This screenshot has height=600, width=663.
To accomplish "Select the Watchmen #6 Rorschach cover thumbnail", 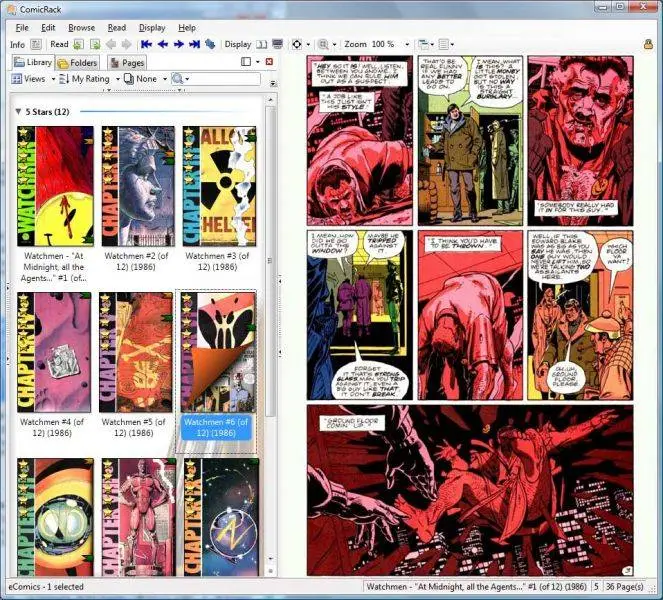I will 218,352.
